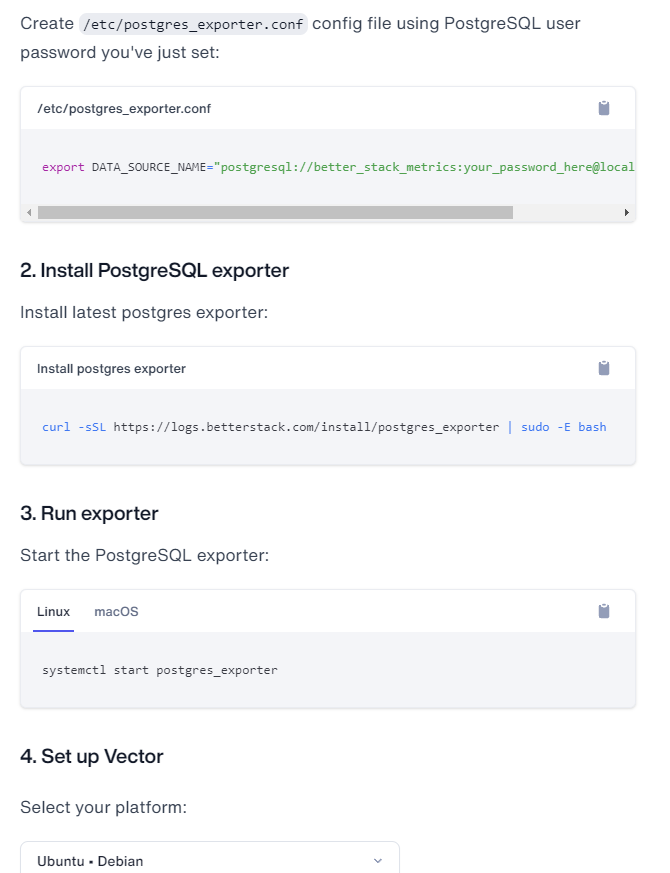Select the Linux tab
Screen dimensions: 670x873
click(54, 611)
